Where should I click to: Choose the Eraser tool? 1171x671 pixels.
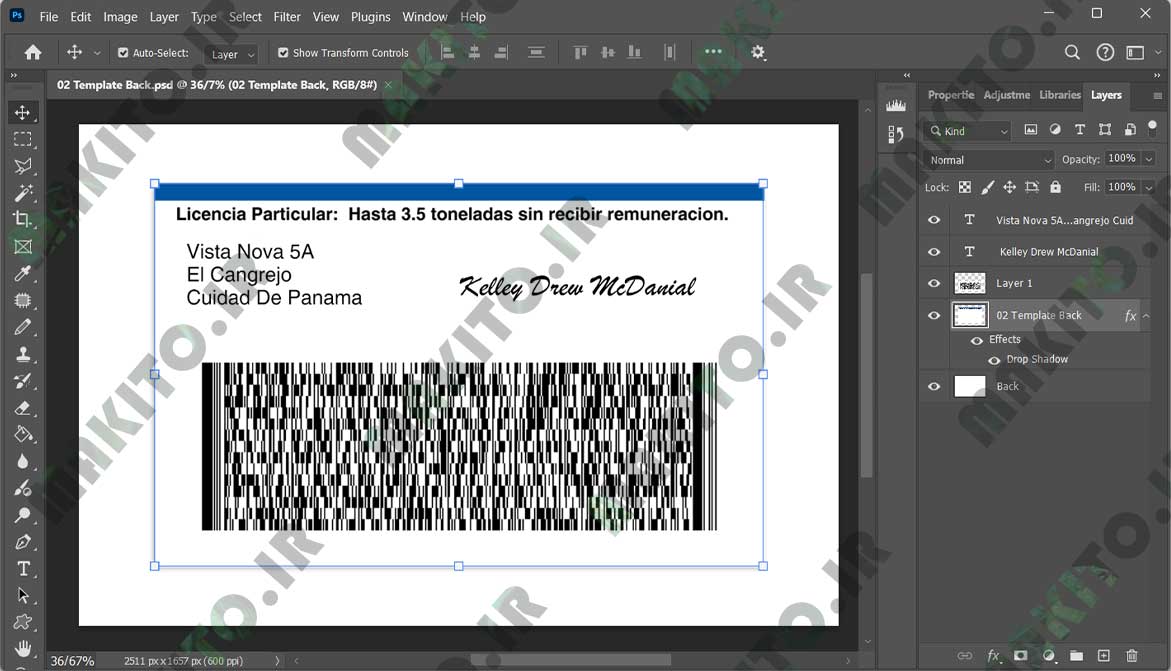pos(22,408)
